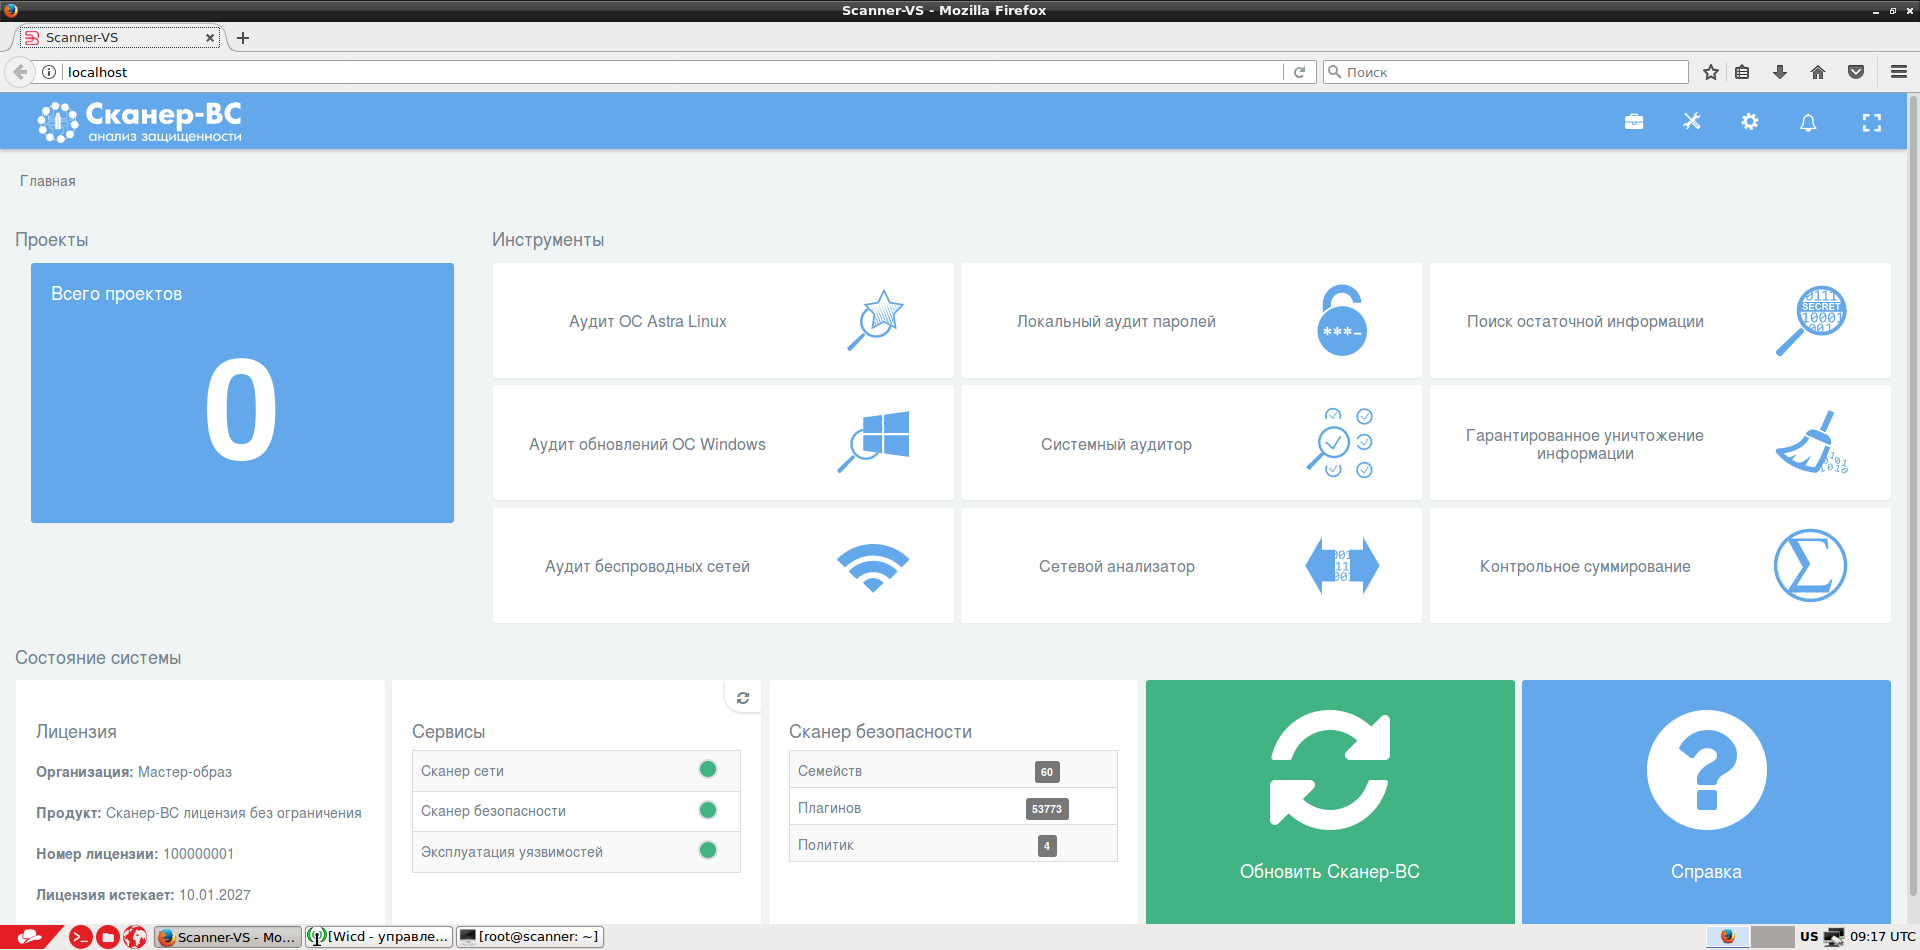The image size is (1920, 950).
Task: Open the Pocket icon in Firefox toolbar
Action: tap(1856, 72)
